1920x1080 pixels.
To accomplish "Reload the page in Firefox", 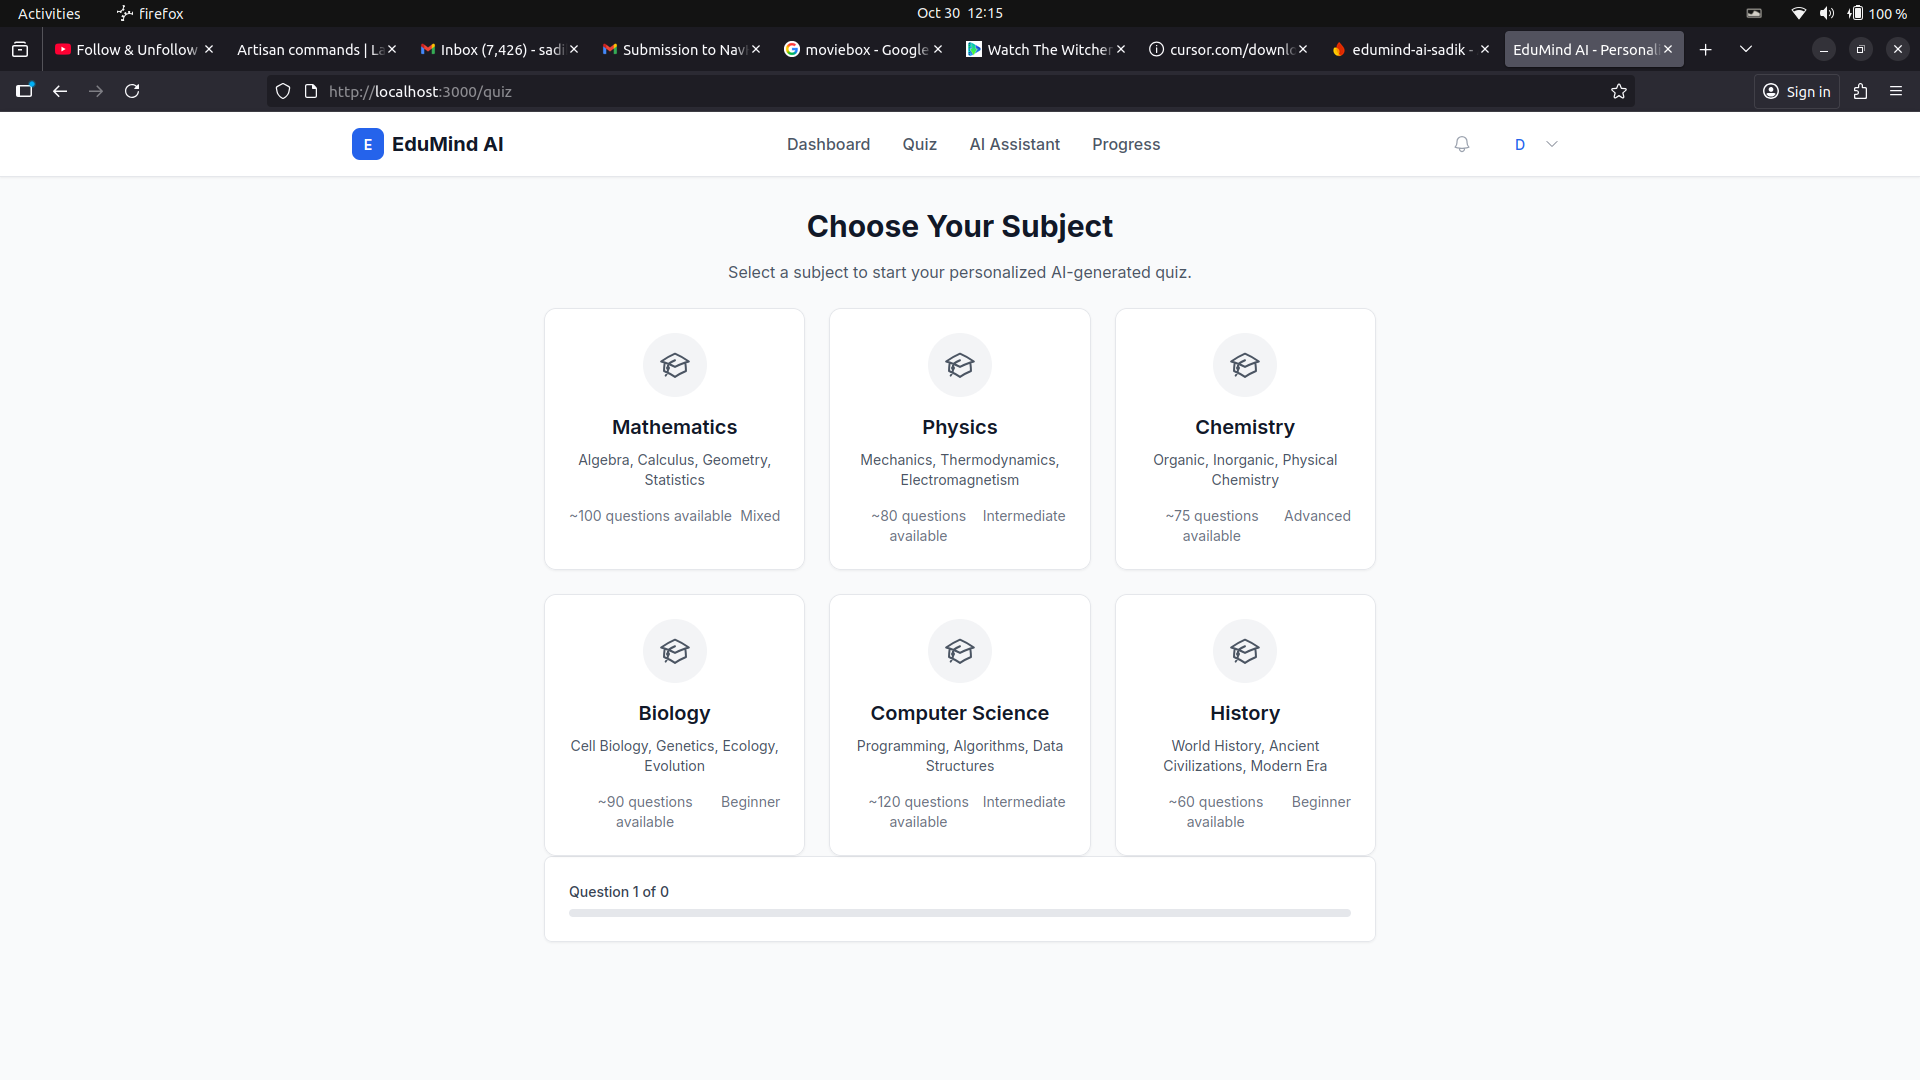I will coord(132,91).
